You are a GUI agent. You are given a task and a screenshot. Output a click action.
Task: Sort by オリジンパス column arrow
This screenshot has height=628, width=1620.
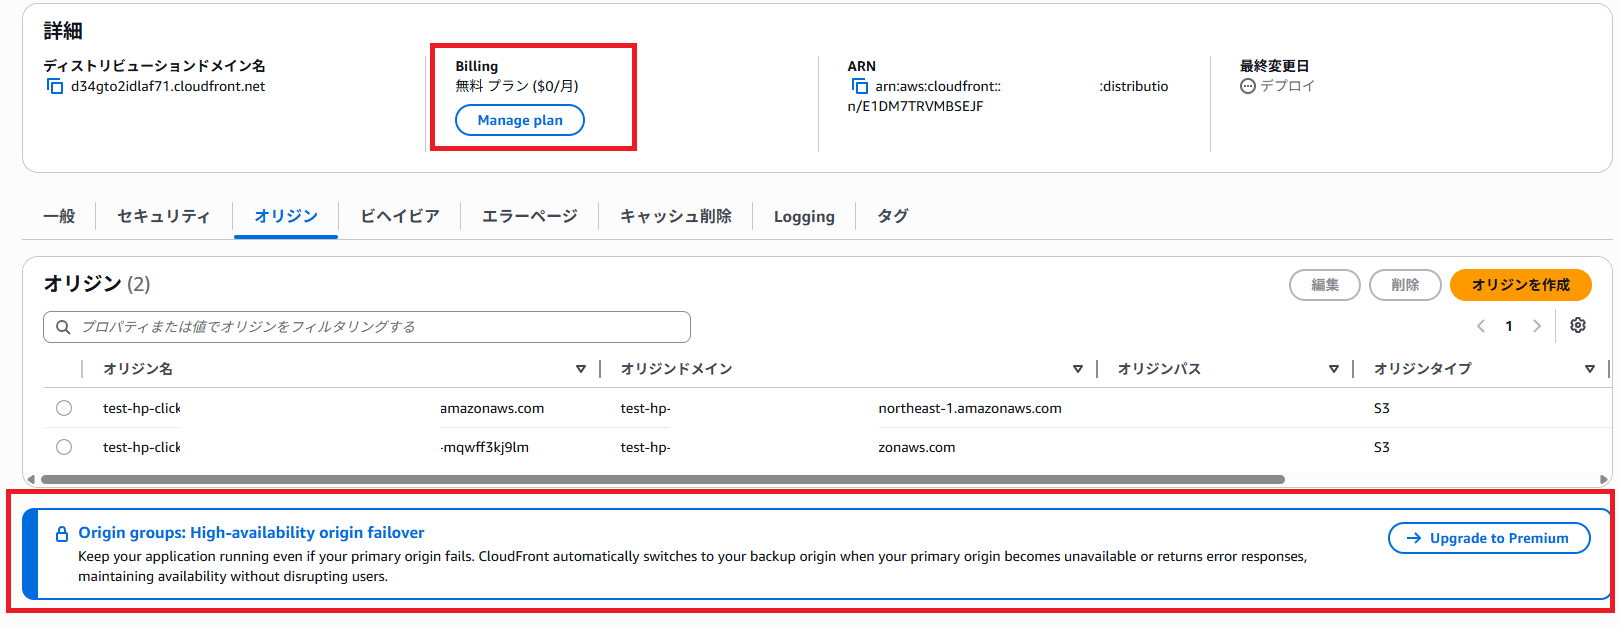1334,369
